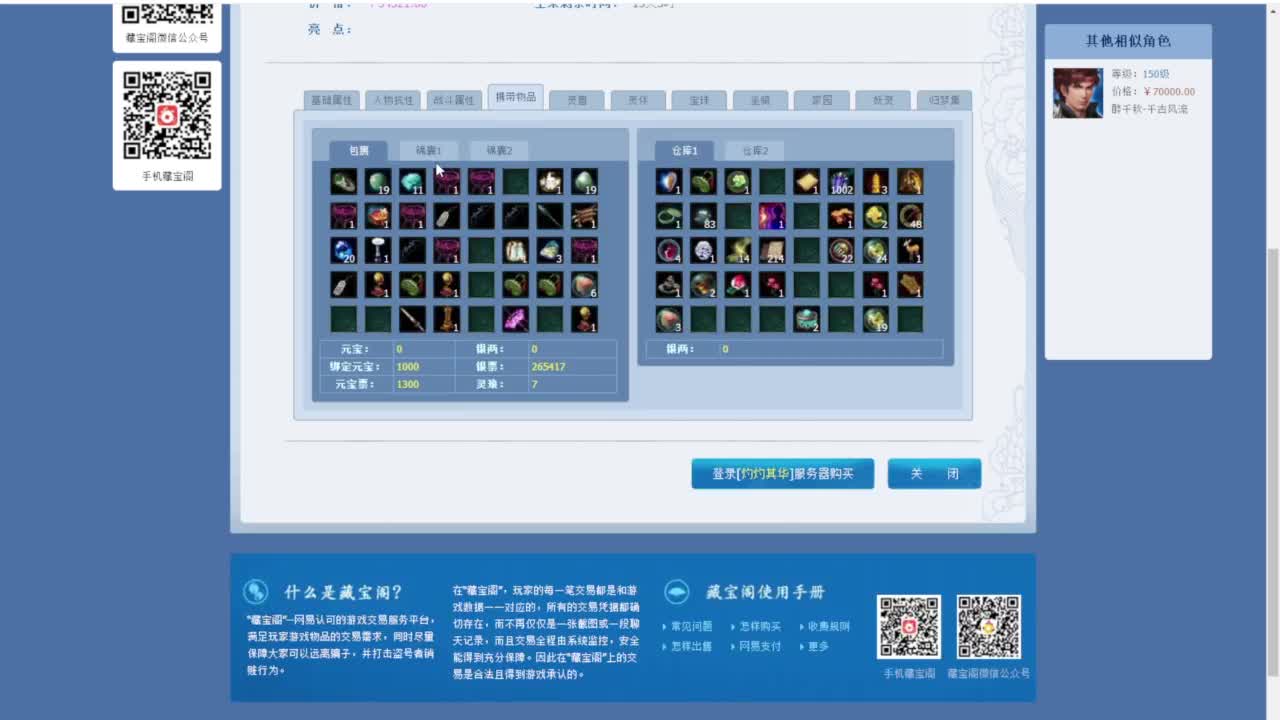
Task: Select the blue gem with count 20 in bag
Action: click(344, 250)
